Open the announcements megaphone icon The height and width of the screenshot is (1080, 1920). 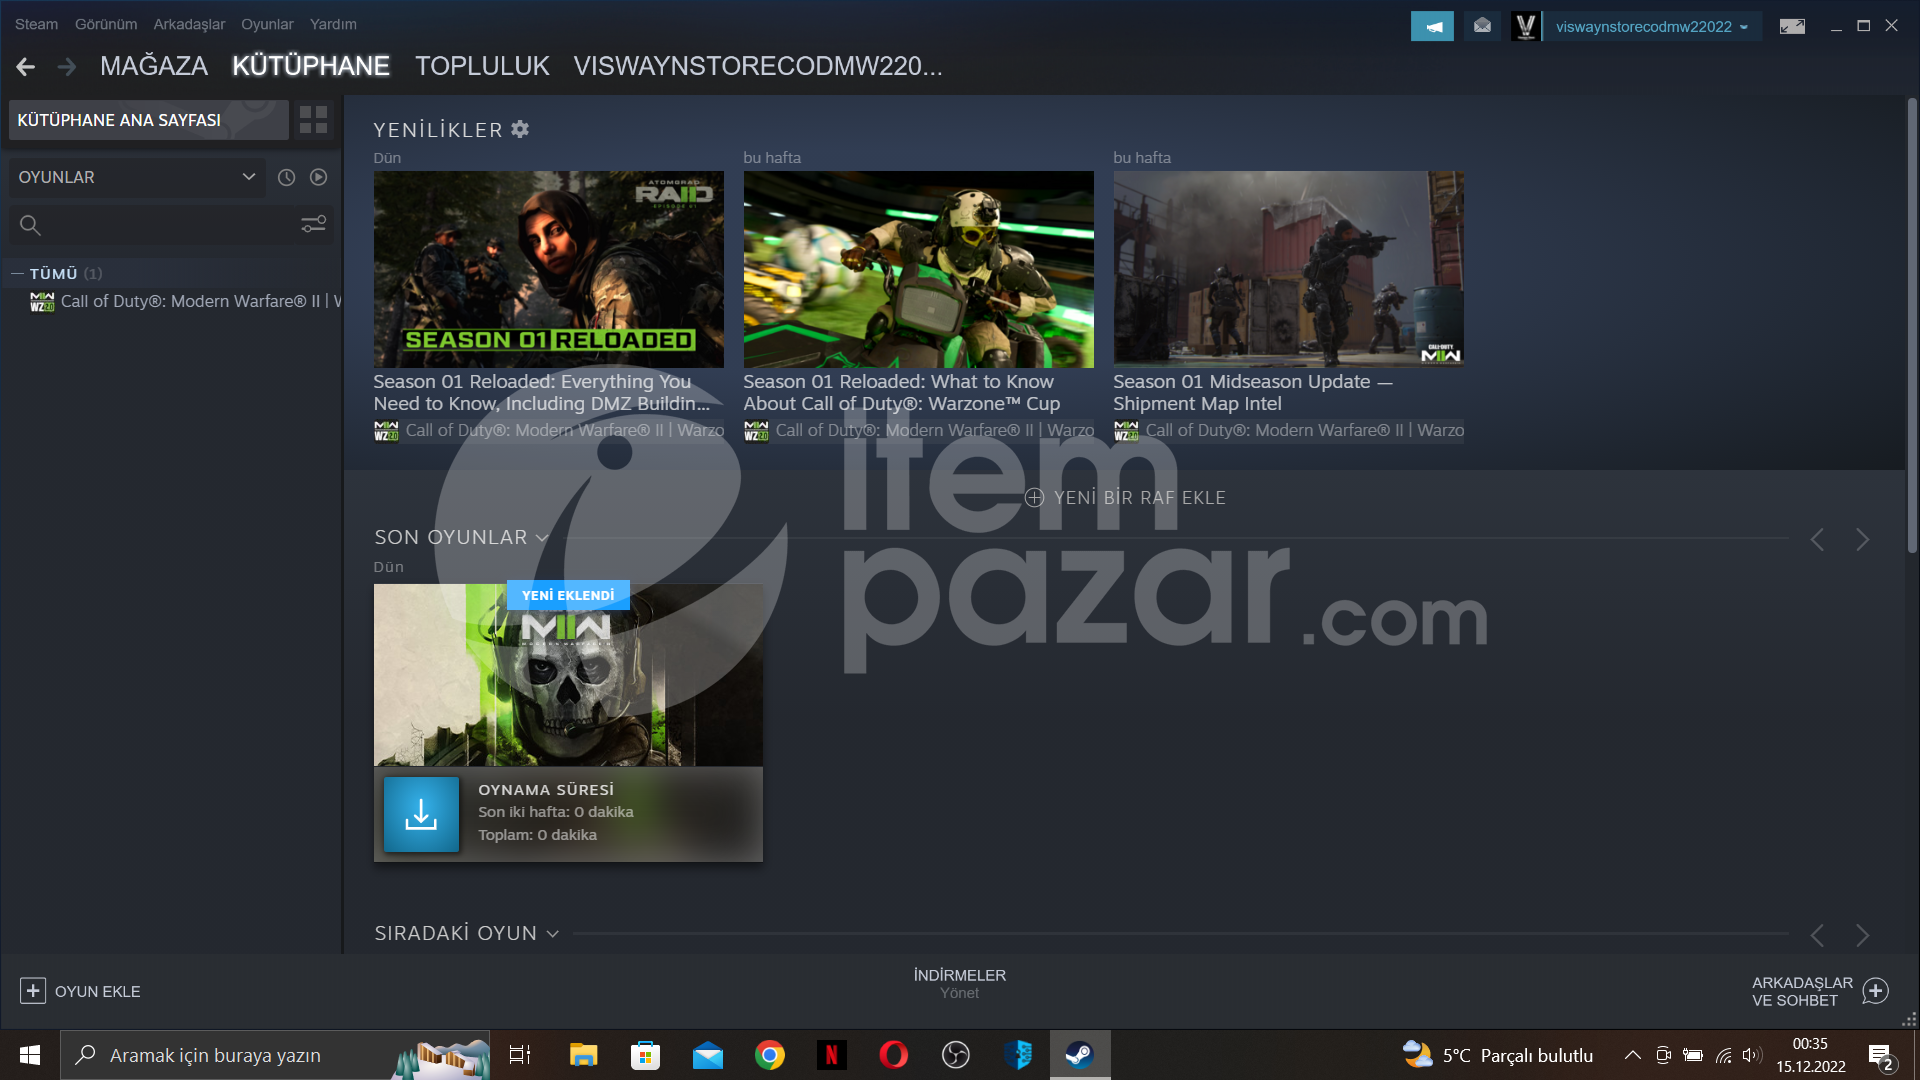[1432, 26]
